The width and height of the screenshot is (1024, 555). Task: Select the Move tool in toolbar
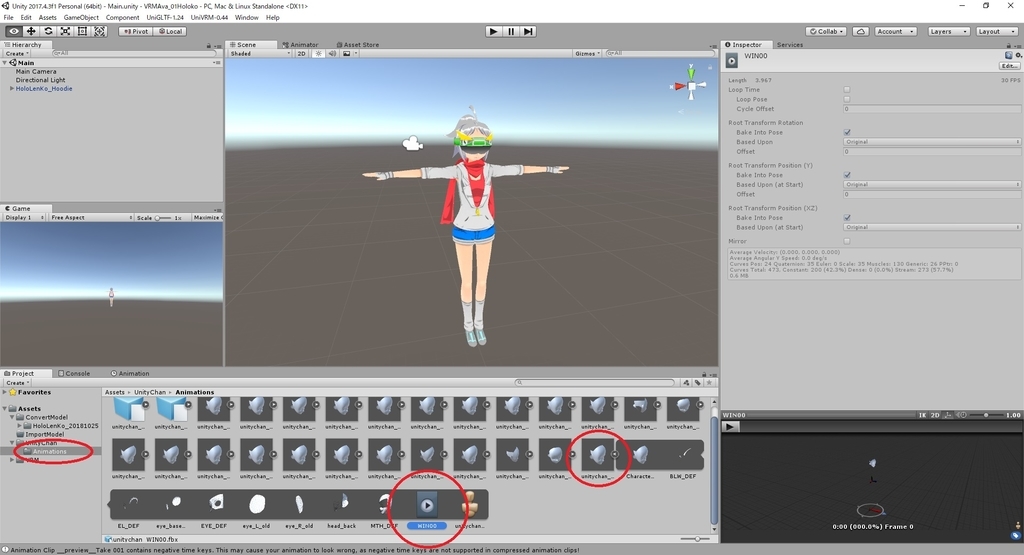[x=31, y=31]
